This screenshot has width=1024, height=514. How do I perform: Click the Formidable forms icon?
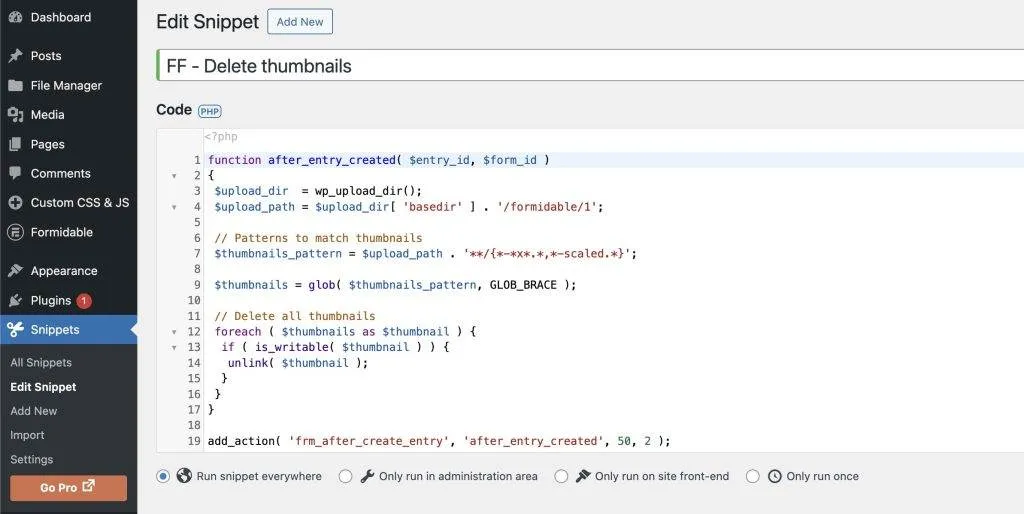tap(15, 232)
